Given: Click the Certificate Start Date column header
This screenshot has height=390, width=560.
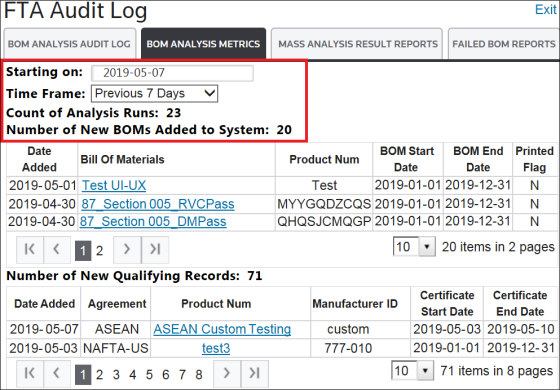Looking at the screenshot, I should click(447, 304).
